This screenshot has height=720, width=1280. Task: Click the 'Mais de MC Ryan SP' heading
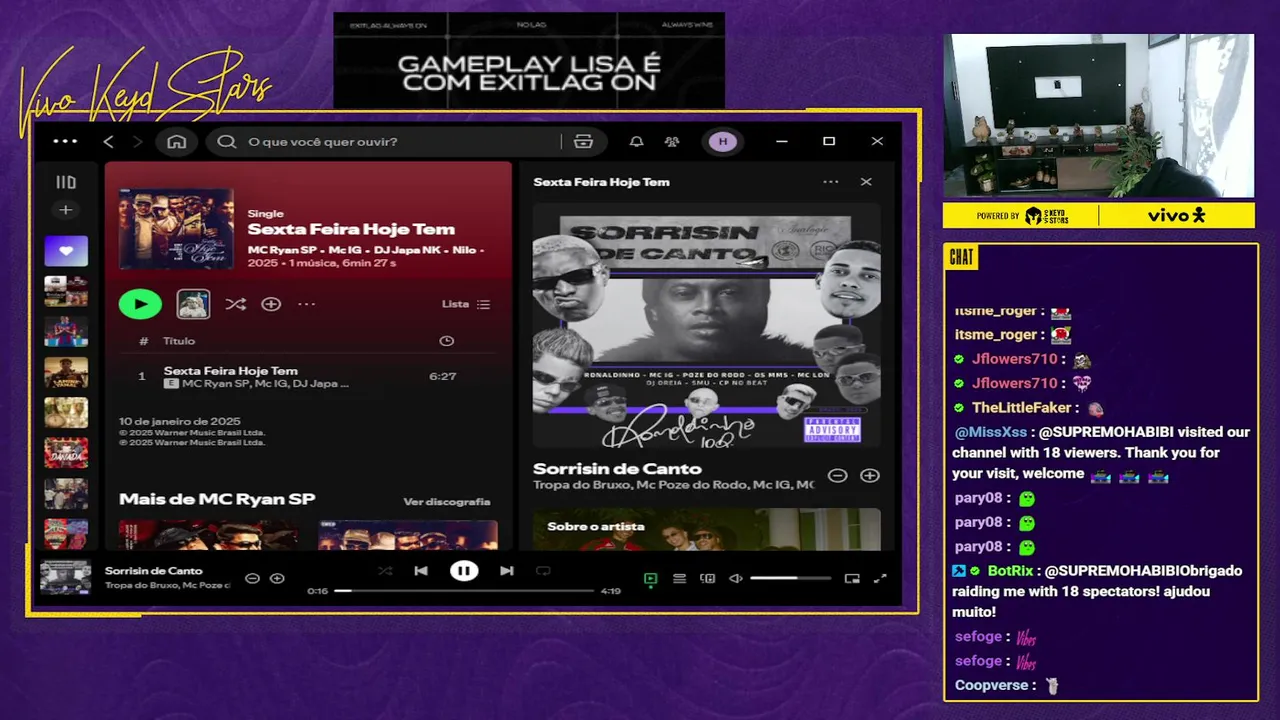[x=217, y=499]
